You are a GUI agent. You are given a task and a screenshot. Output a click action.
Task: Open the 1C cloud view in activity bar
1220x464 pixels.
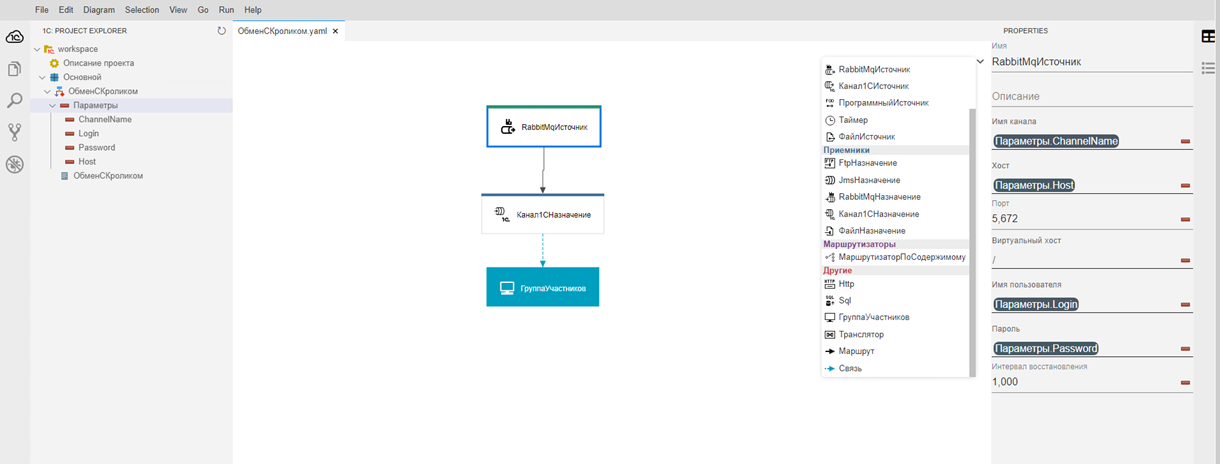pos(14,37)
